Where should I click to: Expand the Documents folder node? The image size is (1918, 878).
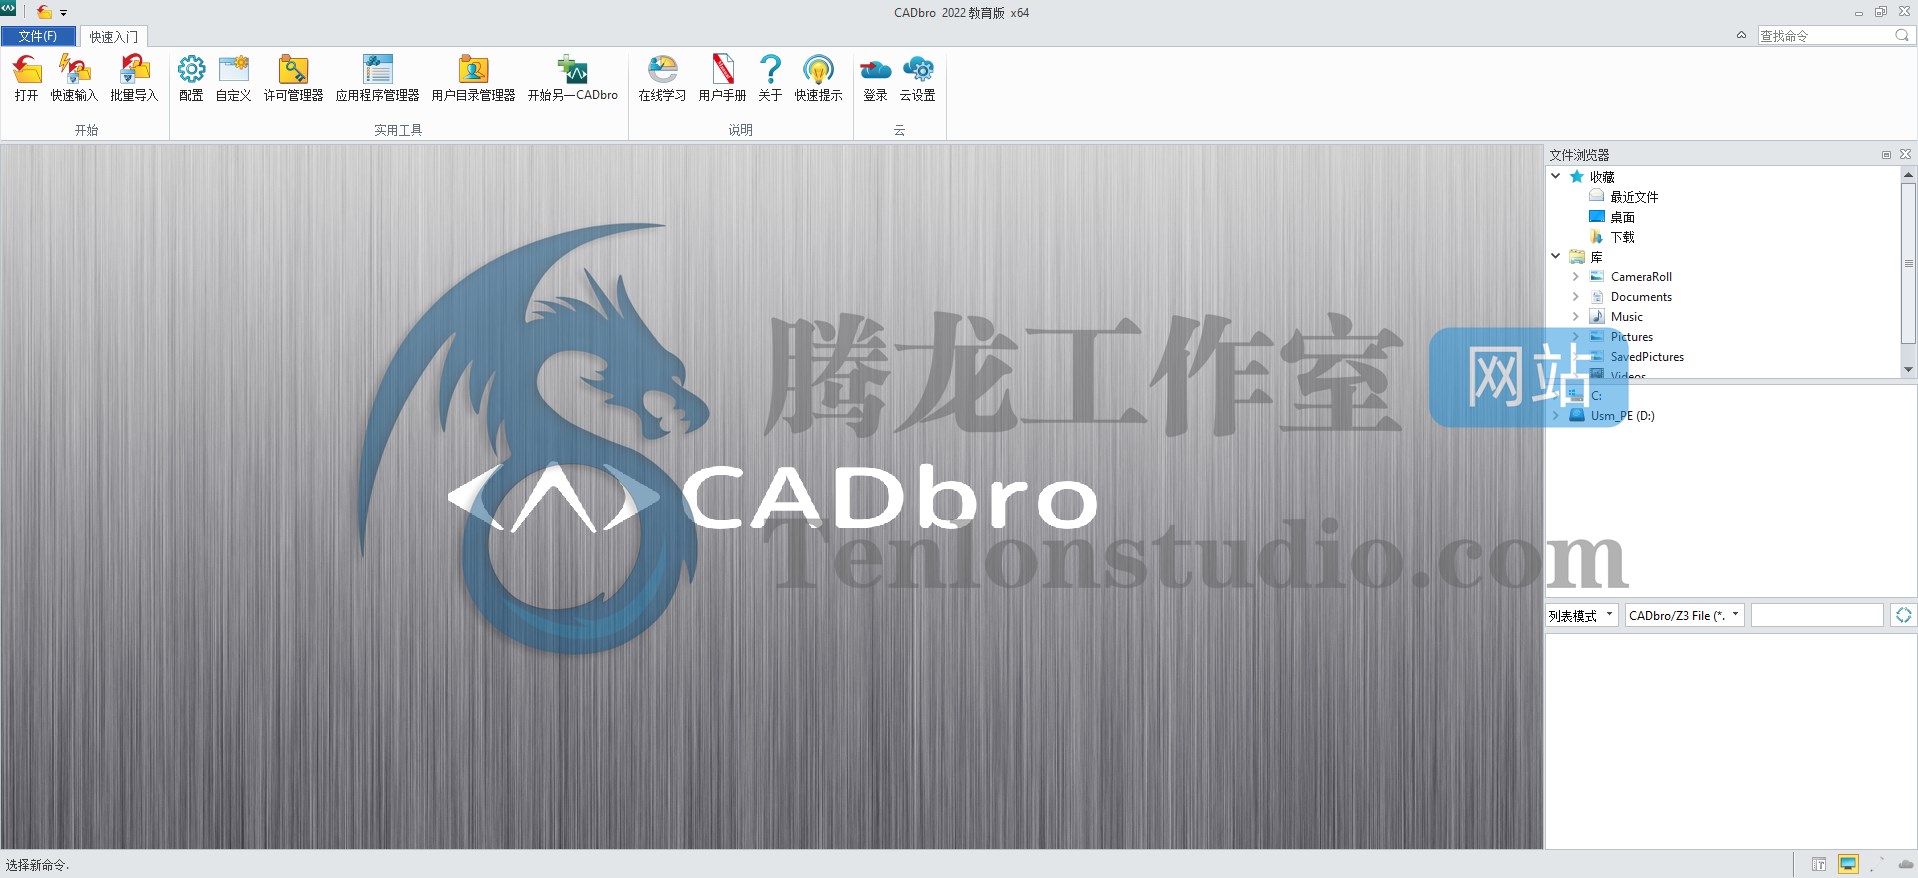click(x=1575, y=296)
